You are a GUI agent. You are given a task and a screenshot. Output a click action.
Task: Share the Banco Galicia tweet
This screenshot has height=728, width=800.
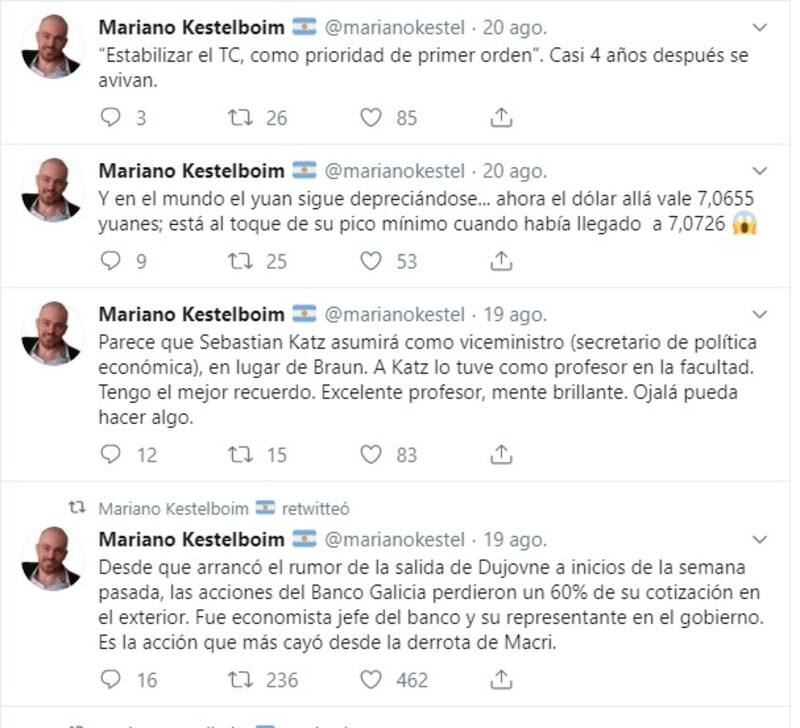[500, 680]
